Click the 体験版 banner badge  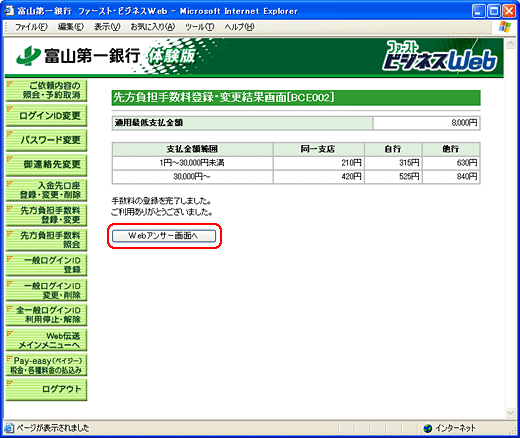coord(171,56)
